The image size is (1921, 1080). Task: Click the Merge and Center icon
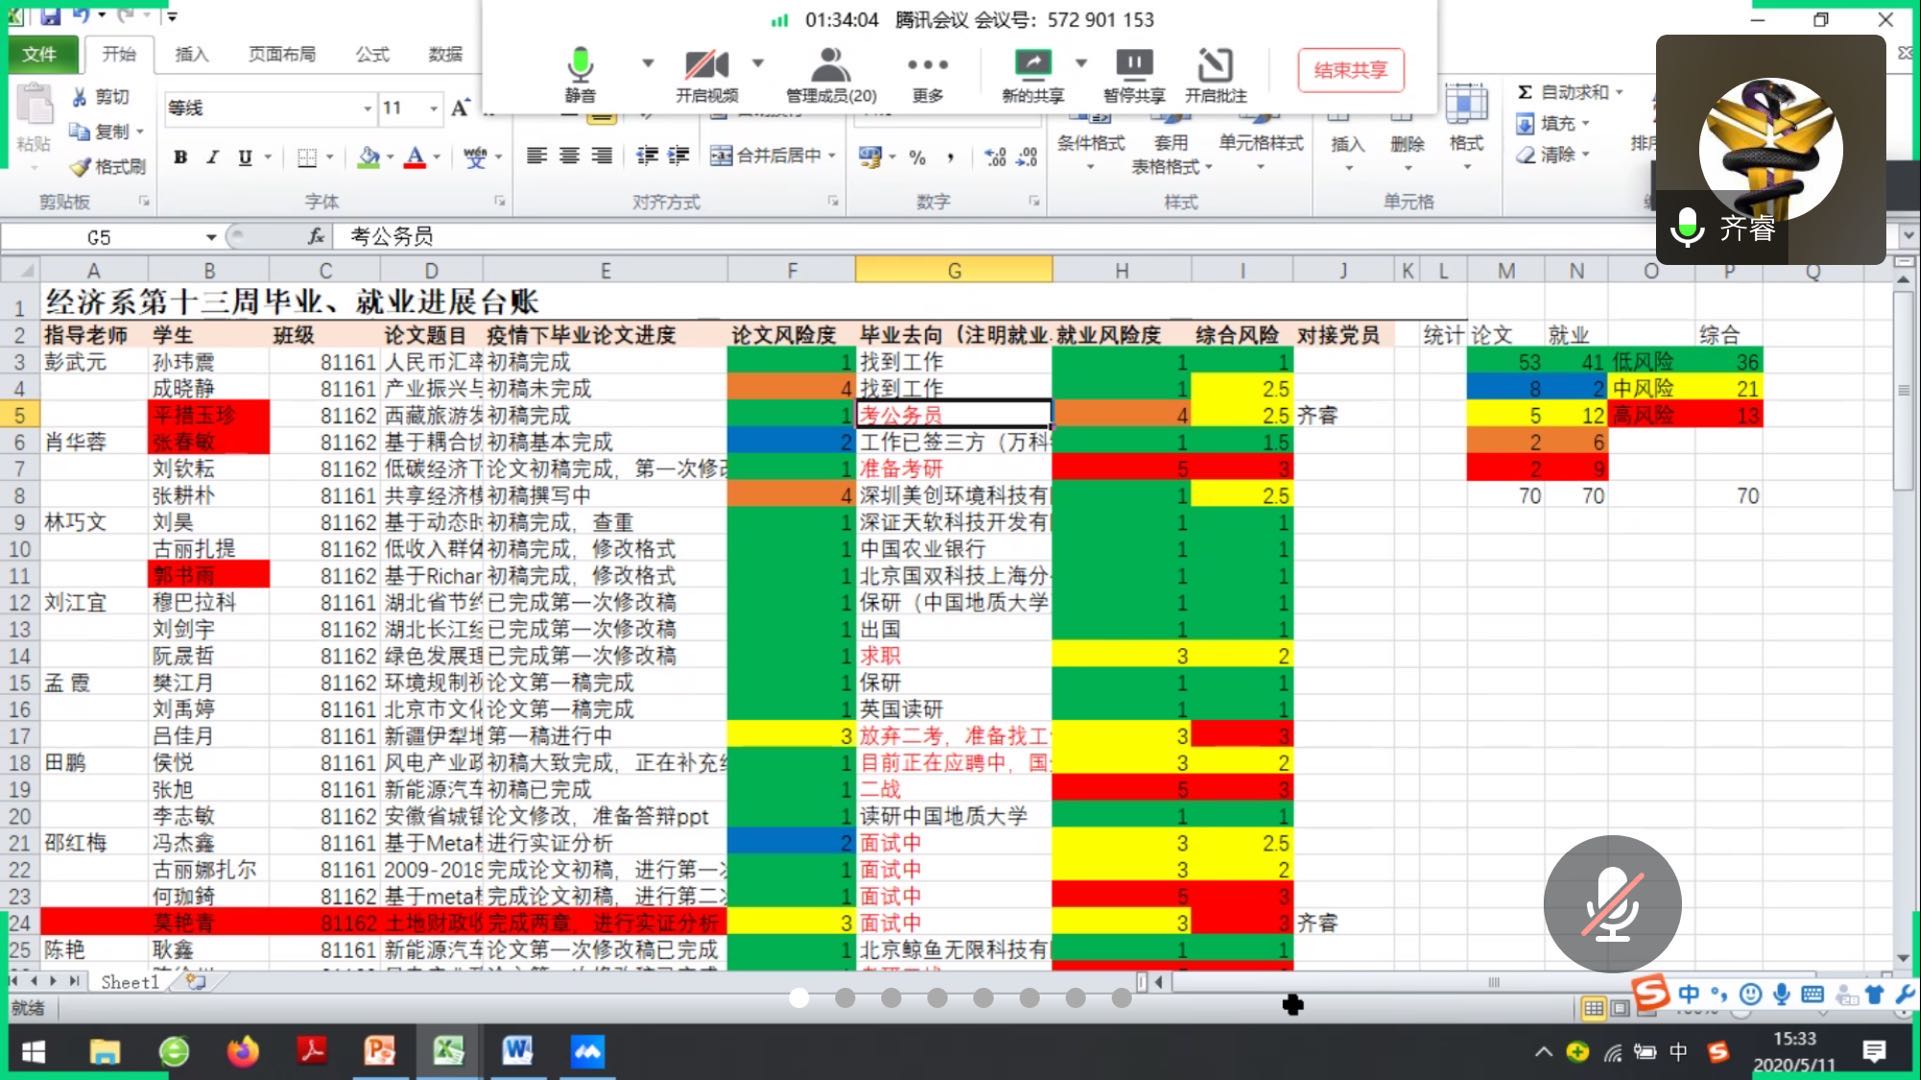point(721,155)
